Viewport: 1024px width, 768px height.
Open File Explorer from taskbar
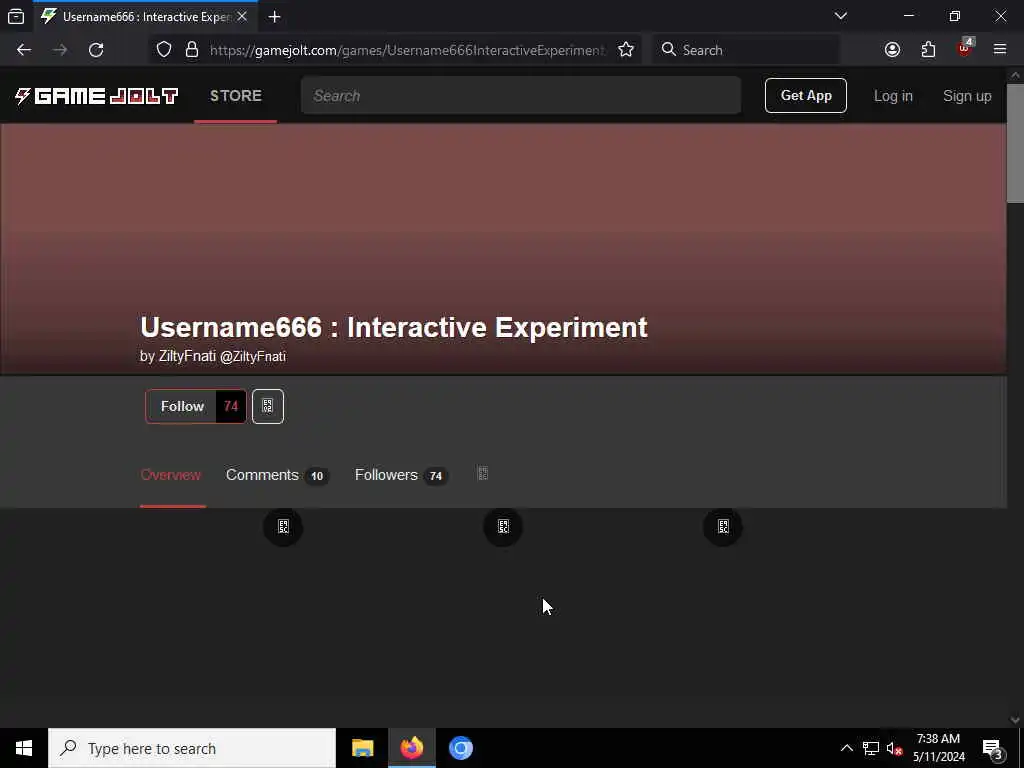(x=362, y=748)
